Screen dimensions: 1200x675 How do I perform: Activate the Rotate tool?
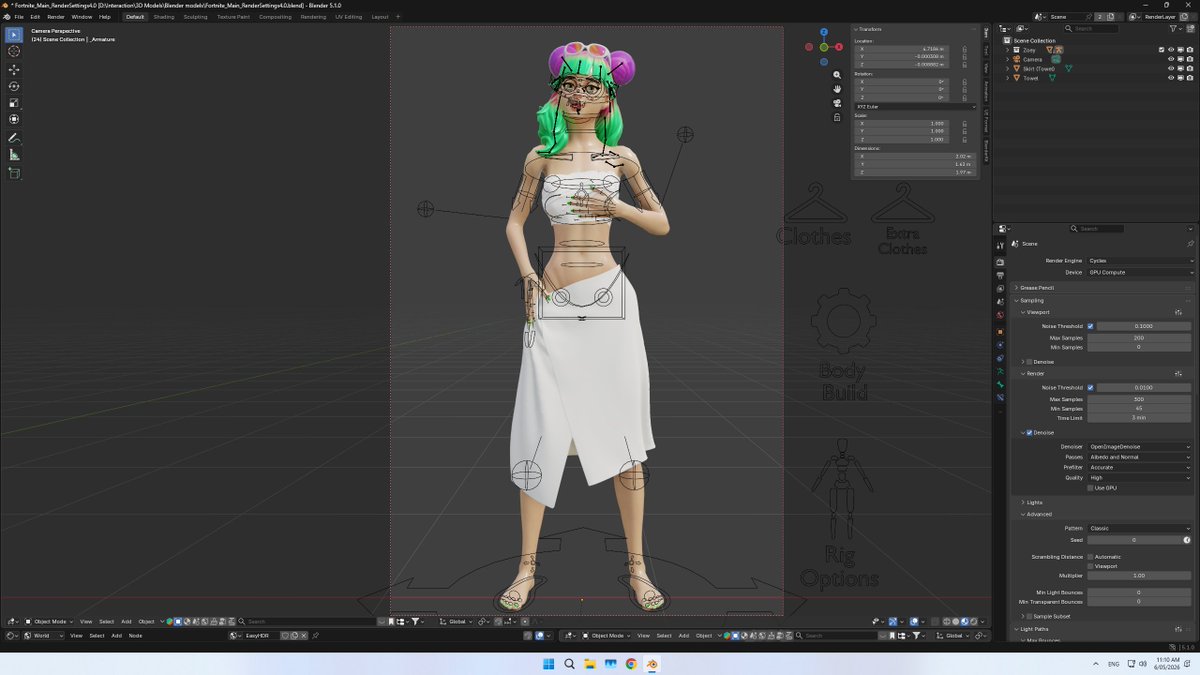click(14, 86)
